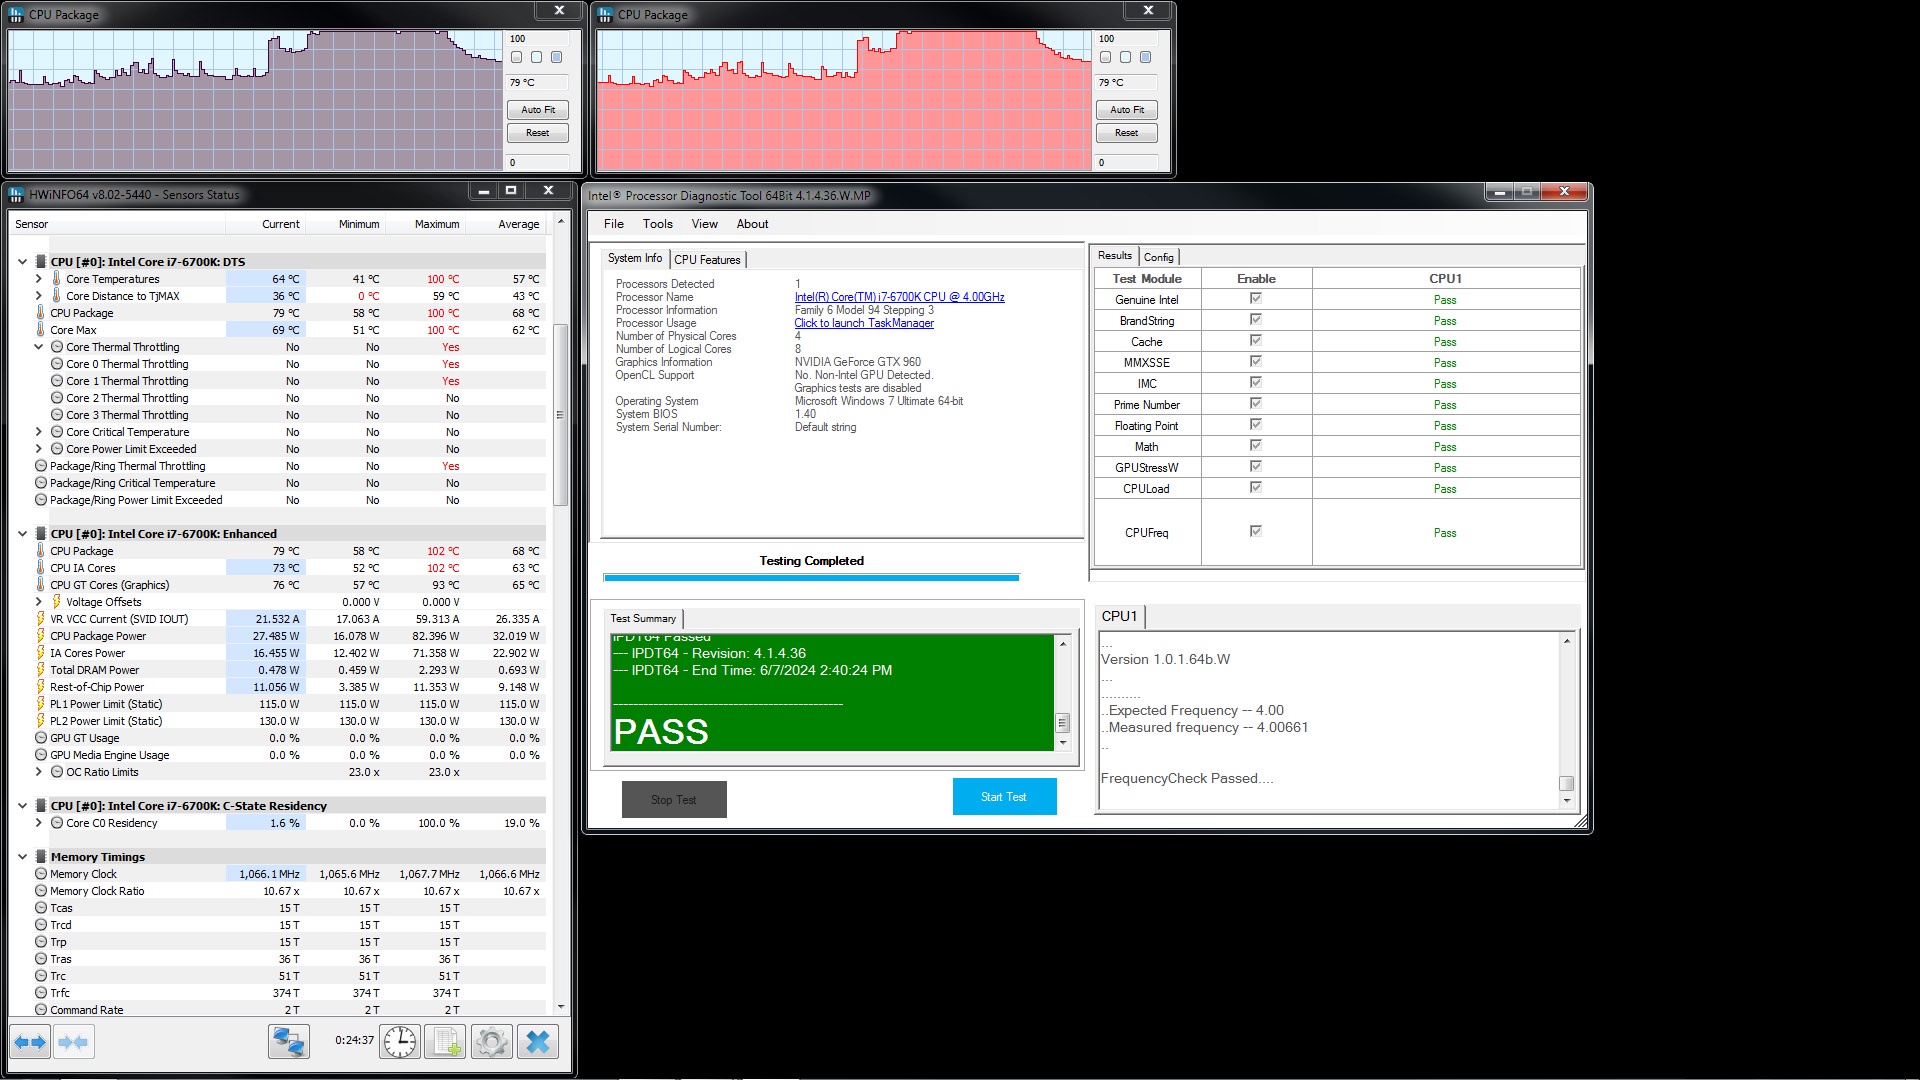Click the circle icon beside Core 2 Thermal Throttling
The width and height of the screenshot is (1920, 1080).
tap(57, 398)
